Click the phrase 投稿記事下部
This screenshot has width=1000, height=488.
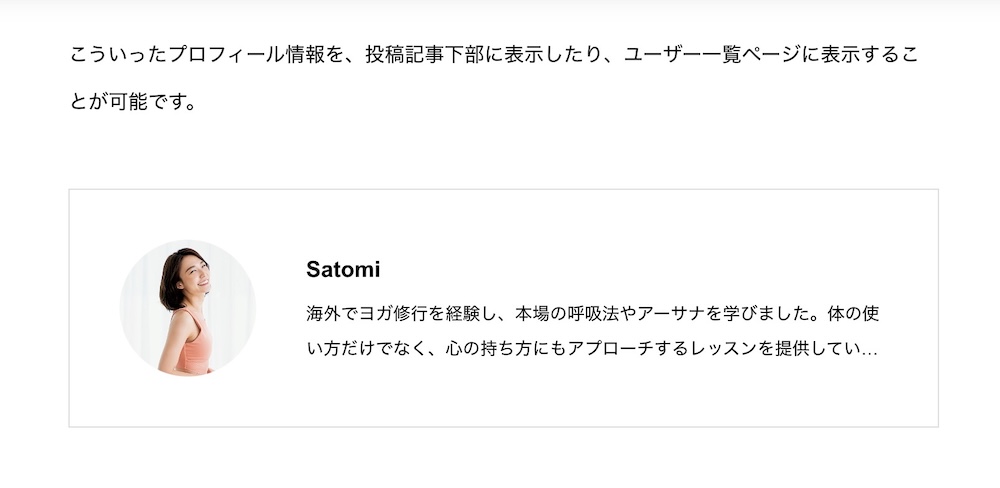[425, 55]
